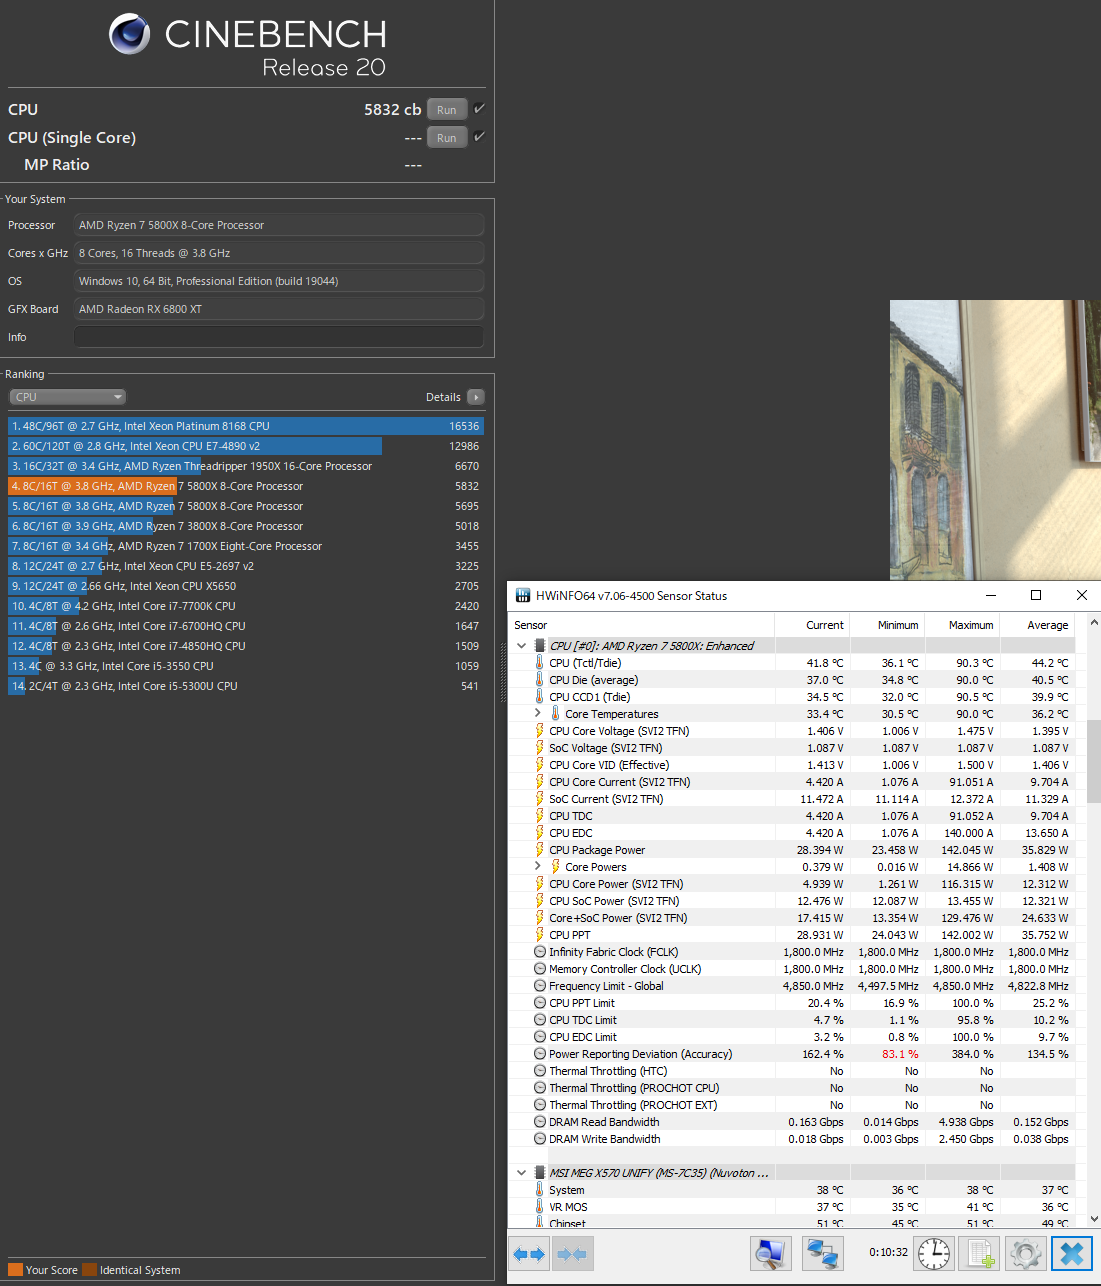Click the log file with plus icon
Image resolution: width=1101 pixels, height=1286 pixels.
979,1253
